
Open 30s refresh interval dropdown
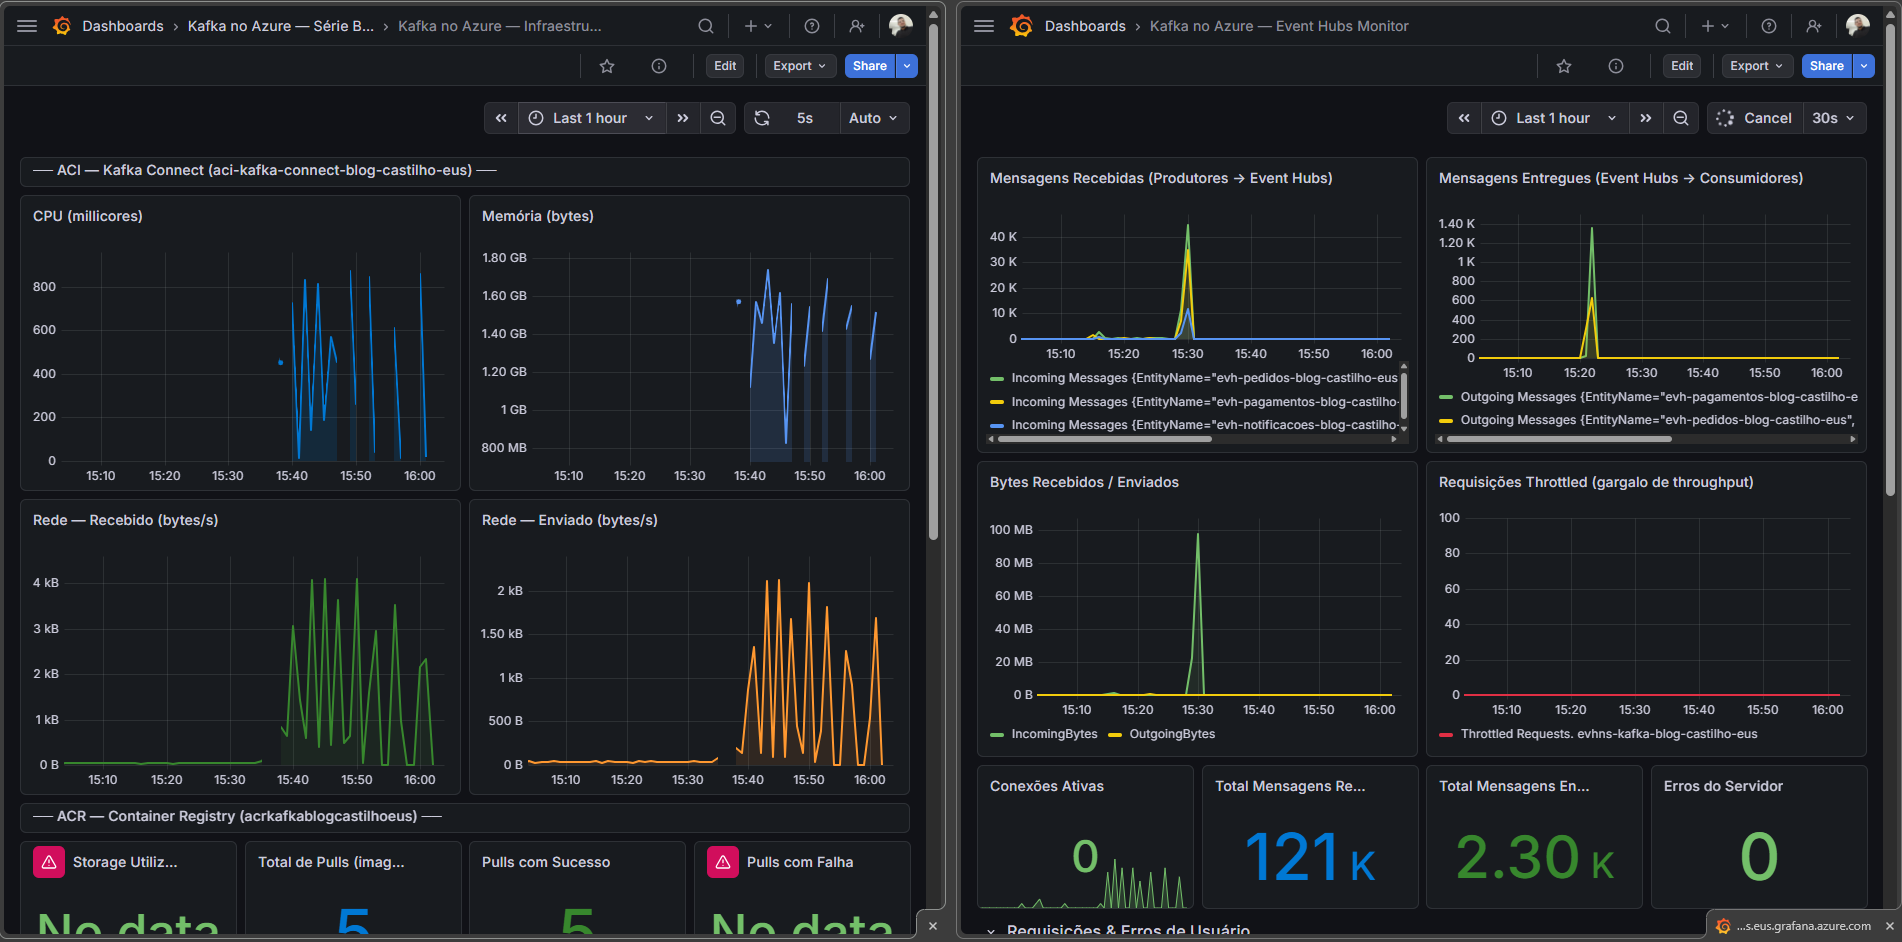pyautogui.click(x=1834, y=118)
